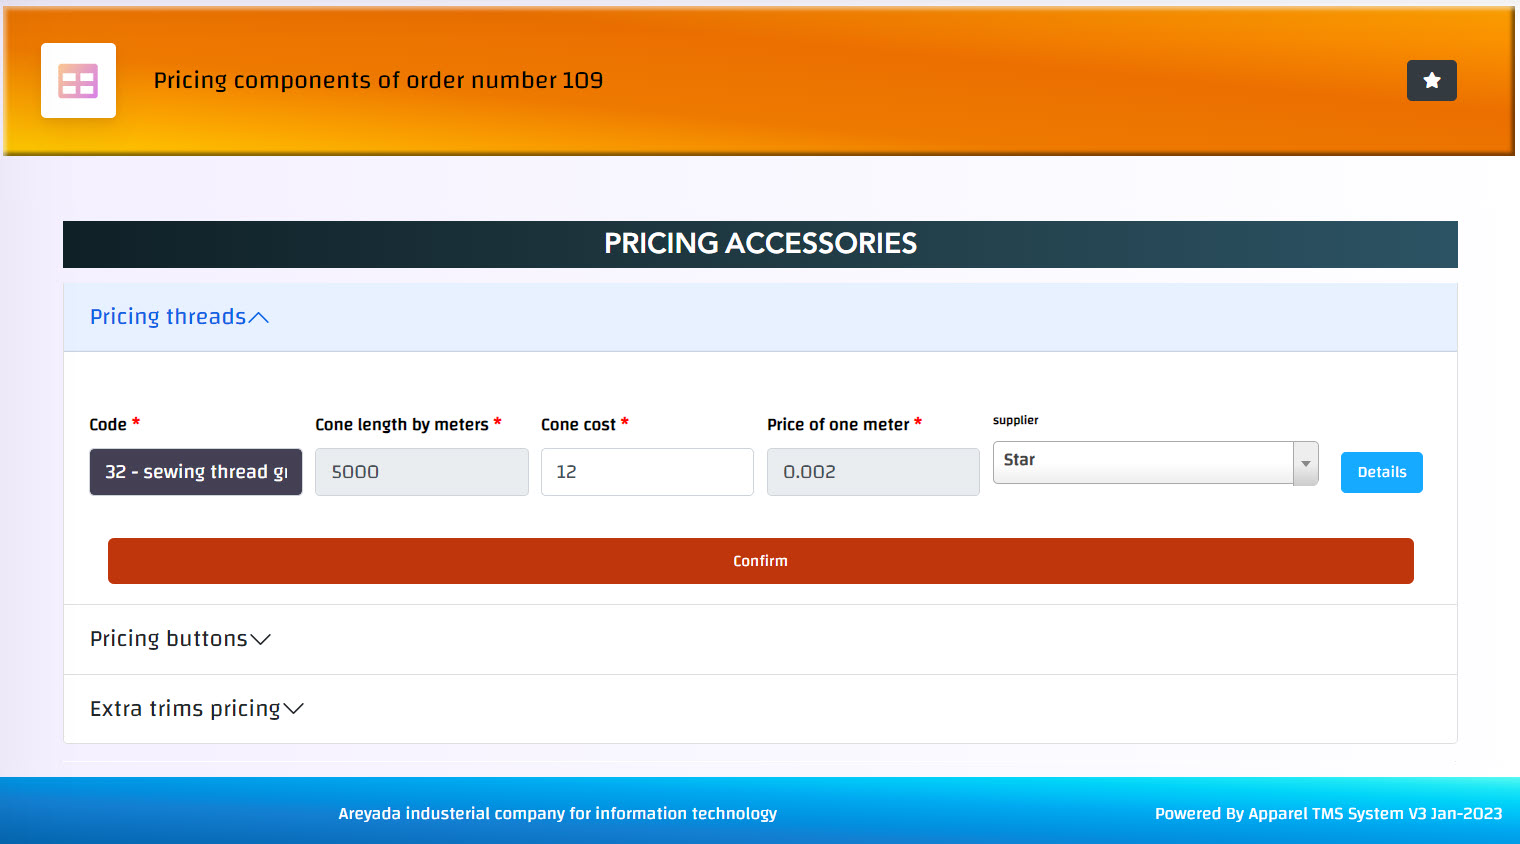Click the Cone length by meters field
This screenshot has width=1520, height=844.
click(421, 472)
